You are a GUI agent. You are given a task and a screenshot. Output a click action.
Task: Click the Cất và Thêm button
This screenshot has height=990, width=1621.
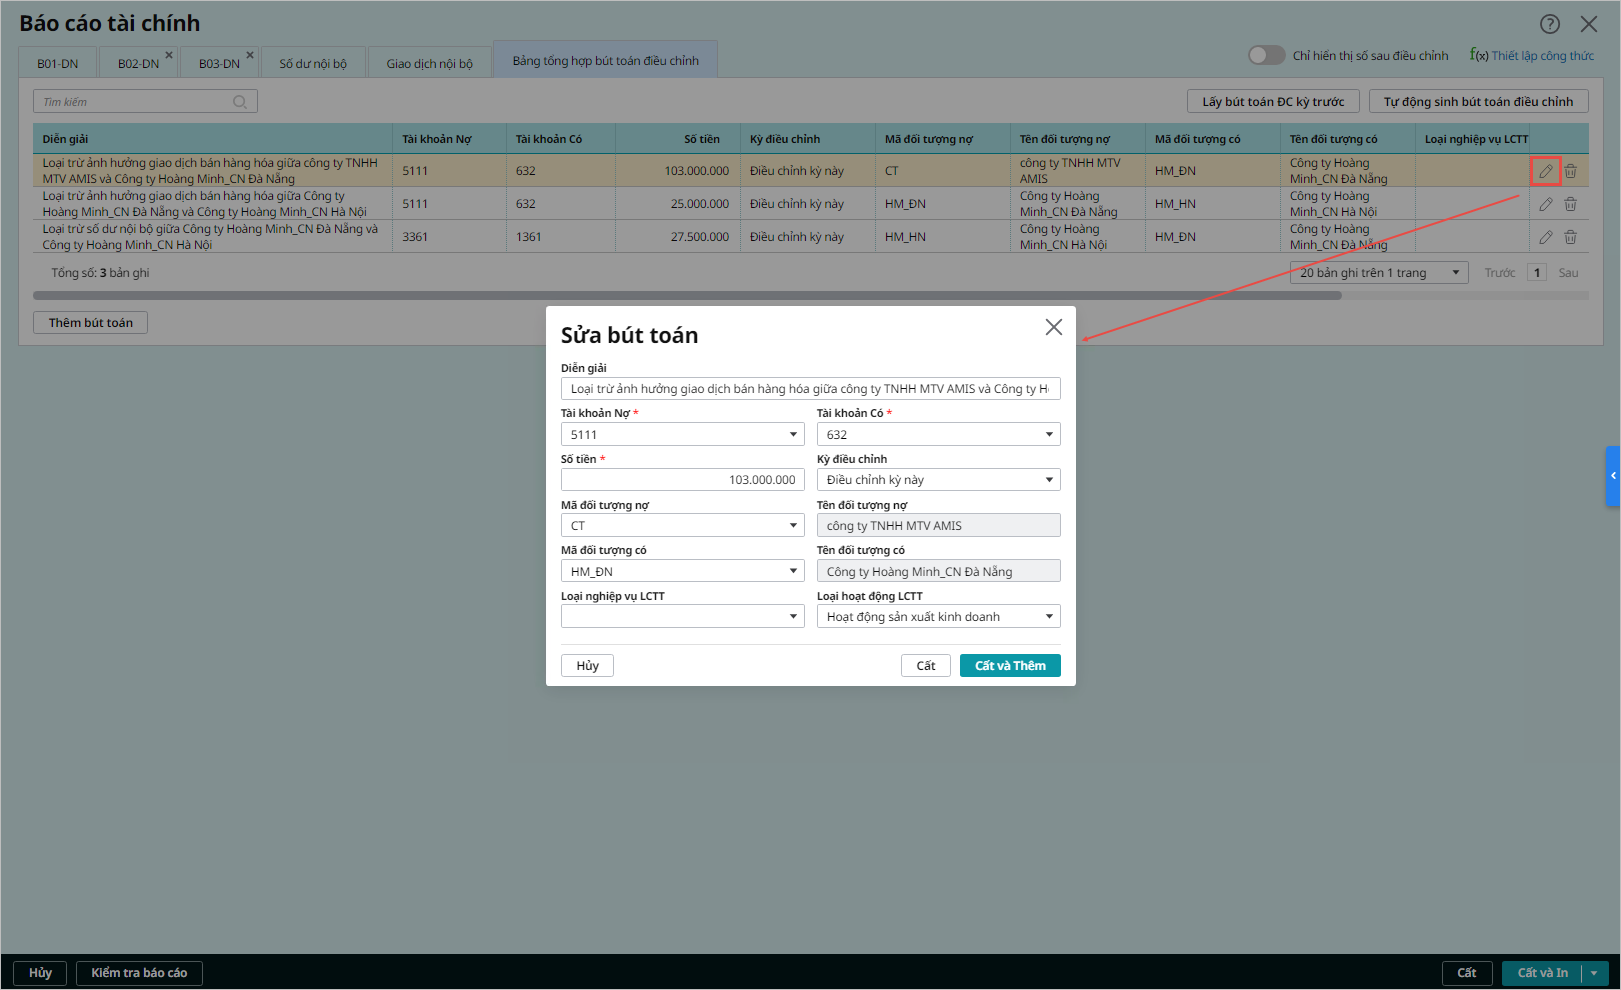click(1009, 666)
